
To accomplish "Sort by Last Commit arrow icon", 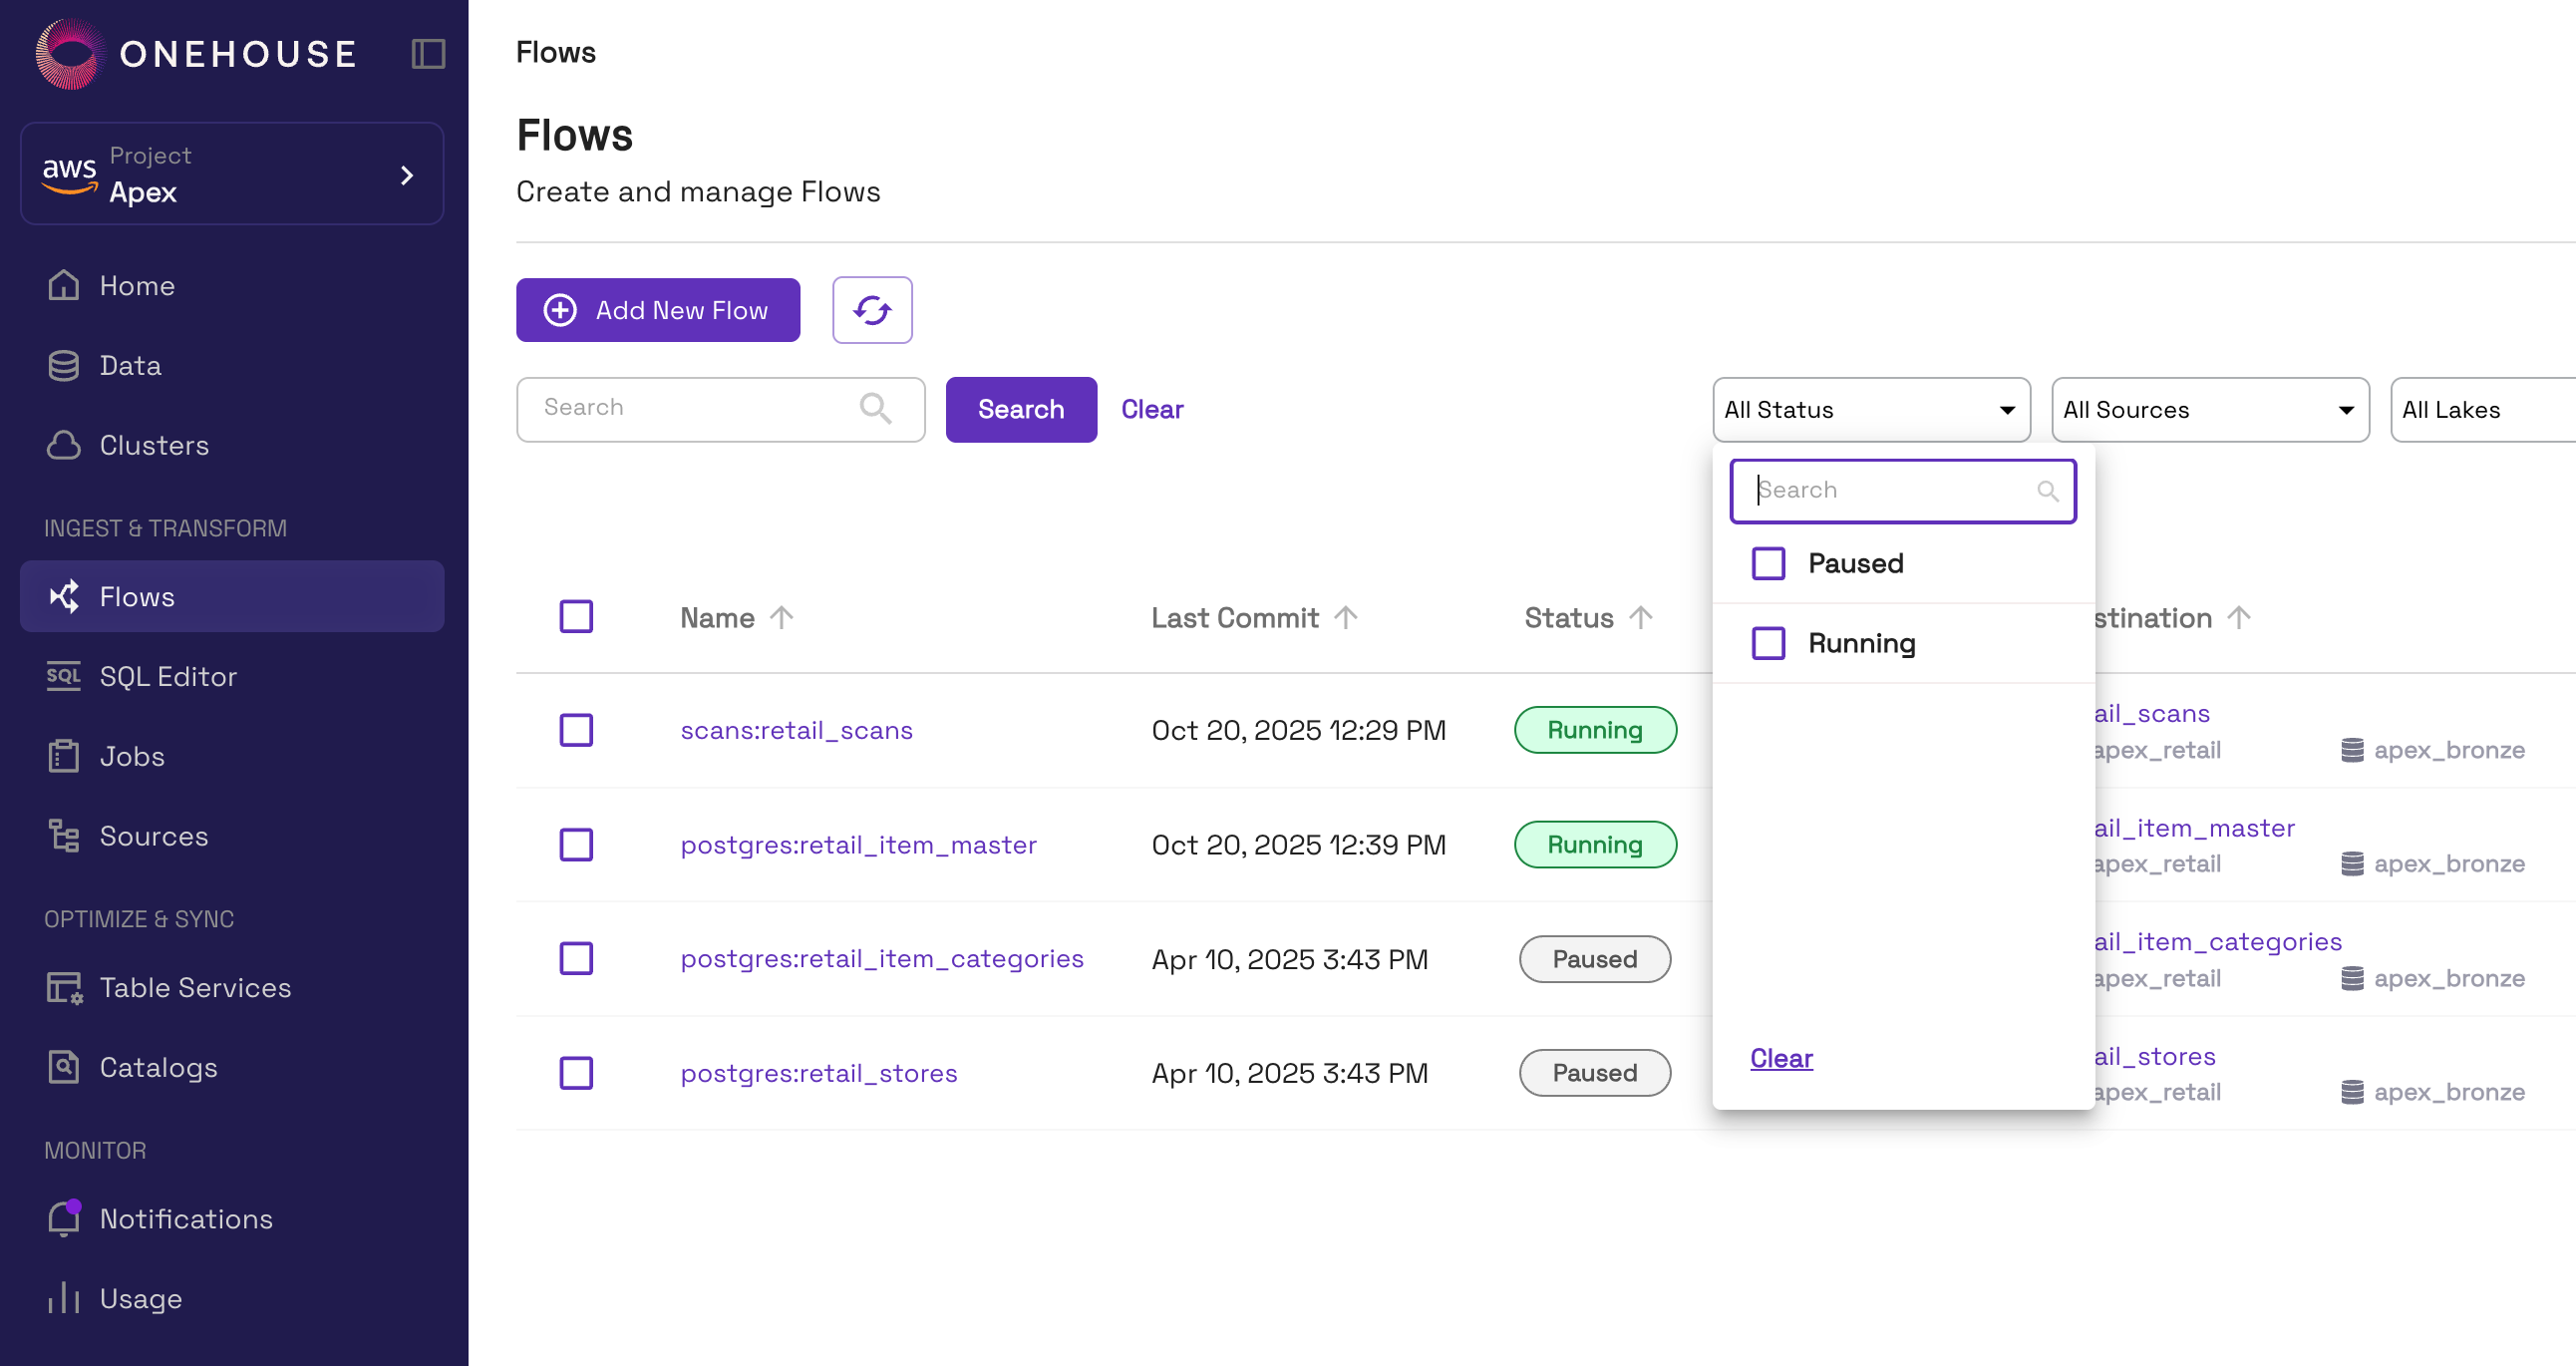I will pyautogui.click(x=1346, y=618).
